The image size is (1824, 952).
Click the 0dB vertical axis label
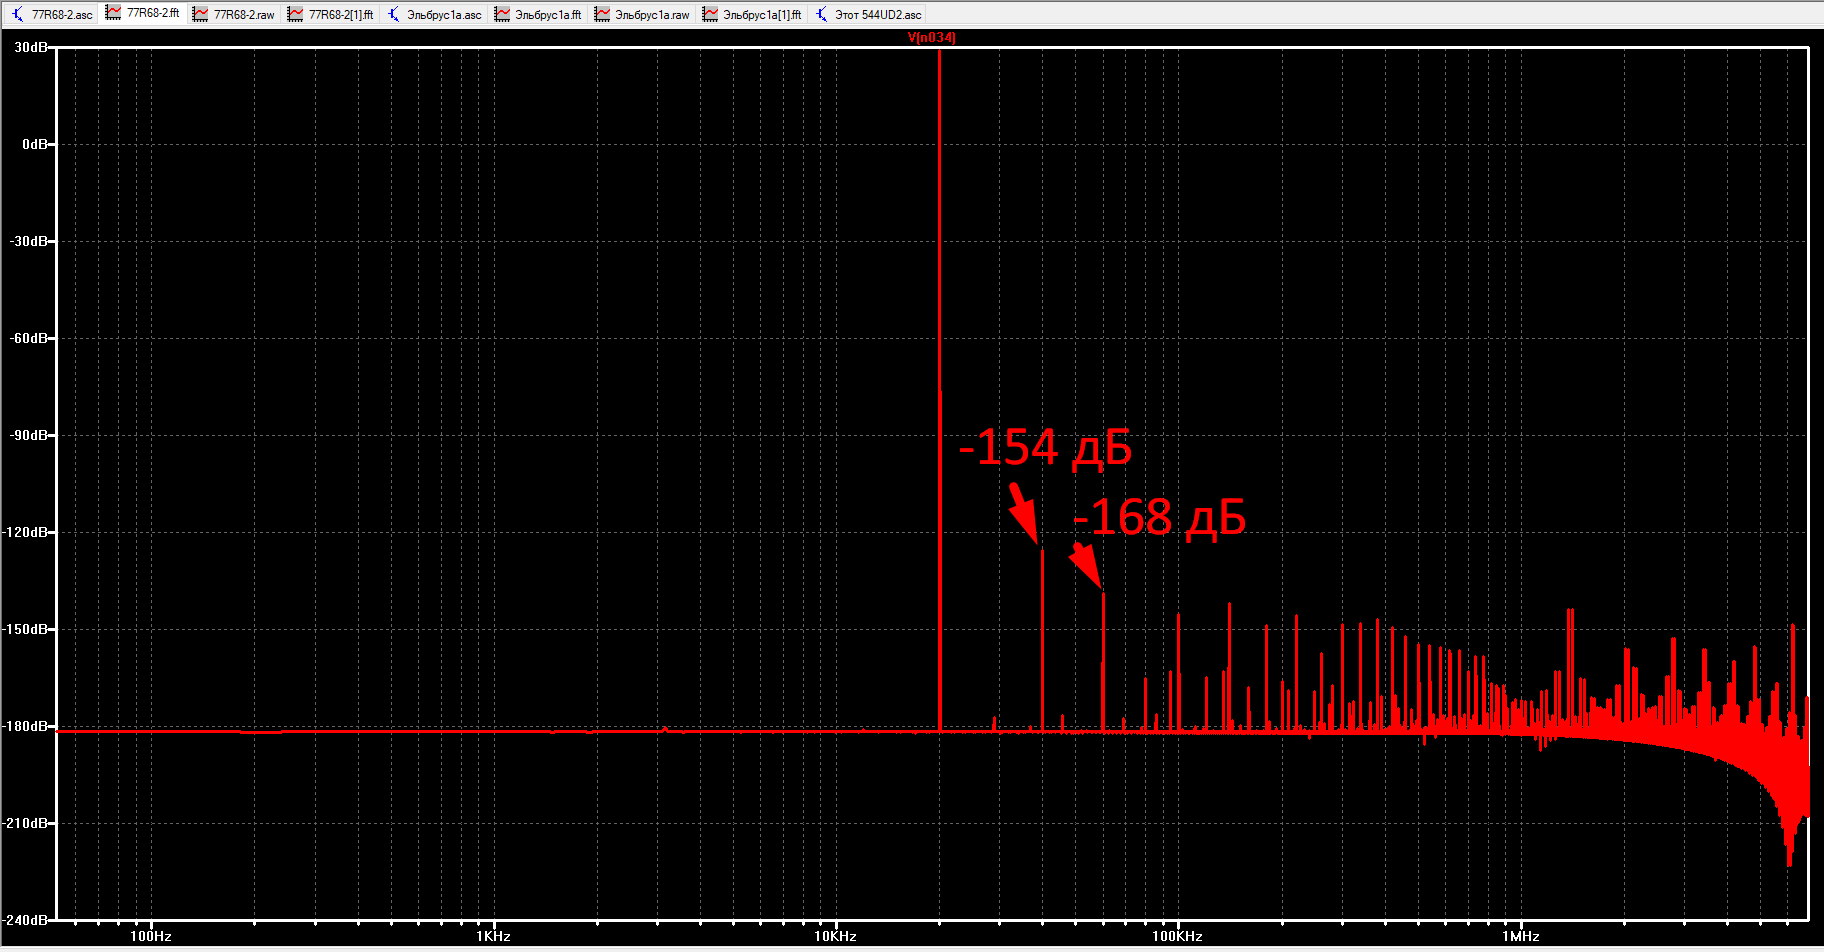tap(35, 144)
